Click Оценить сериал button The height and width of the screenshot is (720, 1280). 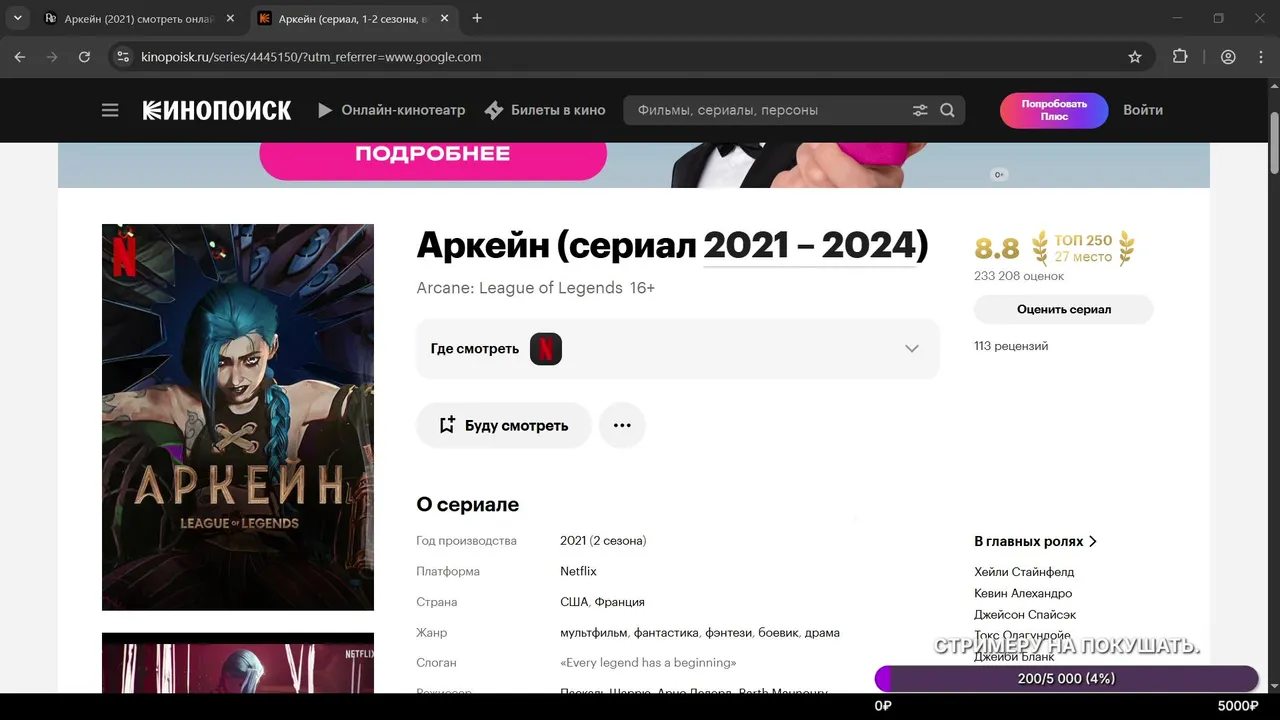click(x=1064, y=309)
